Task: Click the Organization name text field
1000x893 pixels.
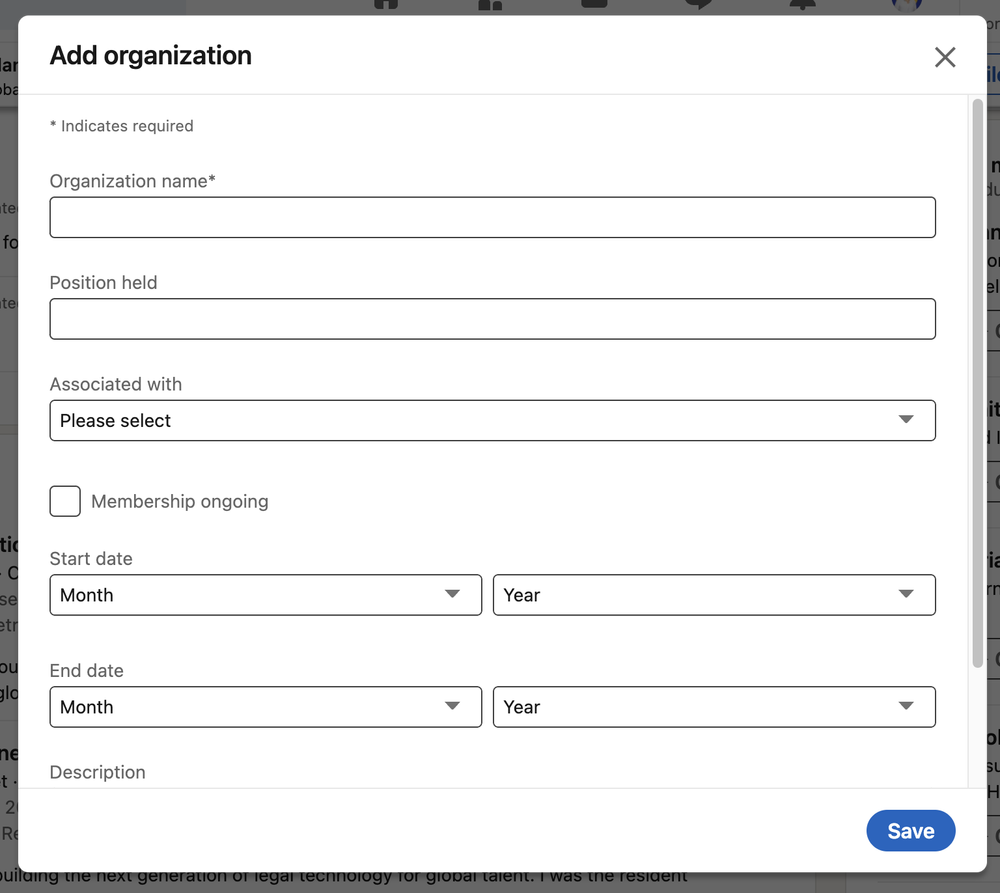Action: click(x=492, y=217)
